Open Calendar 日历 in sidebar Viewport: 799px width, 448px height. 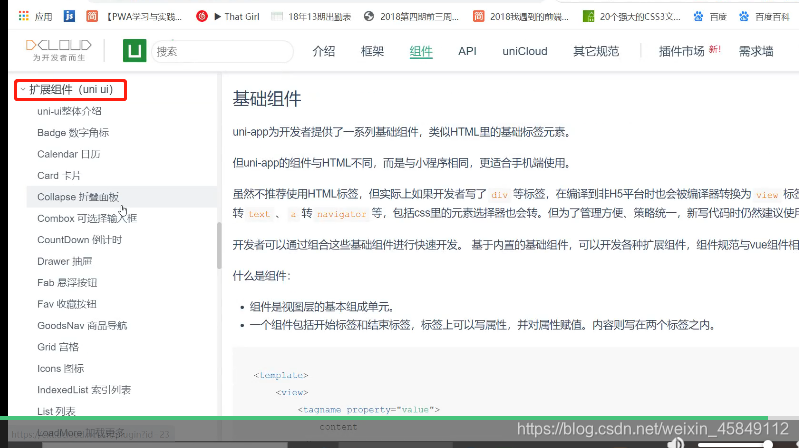[x=69, y=154]
